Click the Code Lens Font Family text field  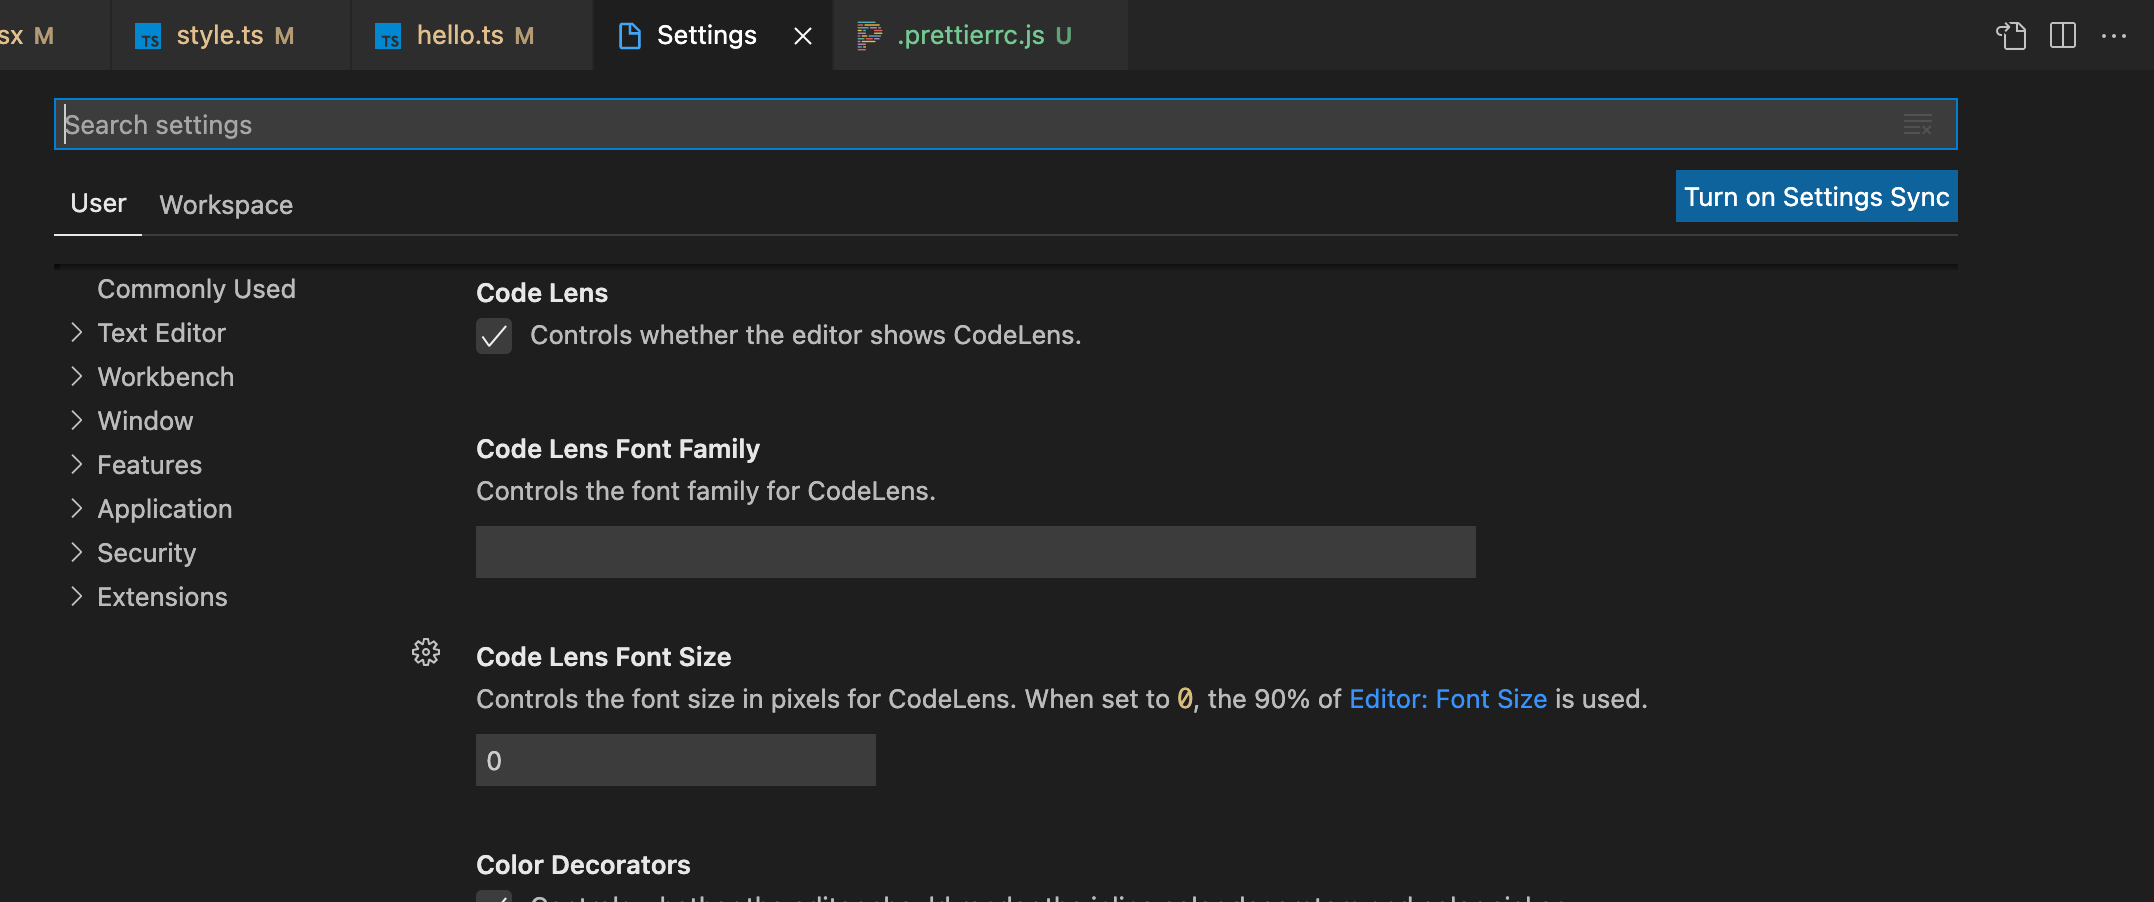975,552
